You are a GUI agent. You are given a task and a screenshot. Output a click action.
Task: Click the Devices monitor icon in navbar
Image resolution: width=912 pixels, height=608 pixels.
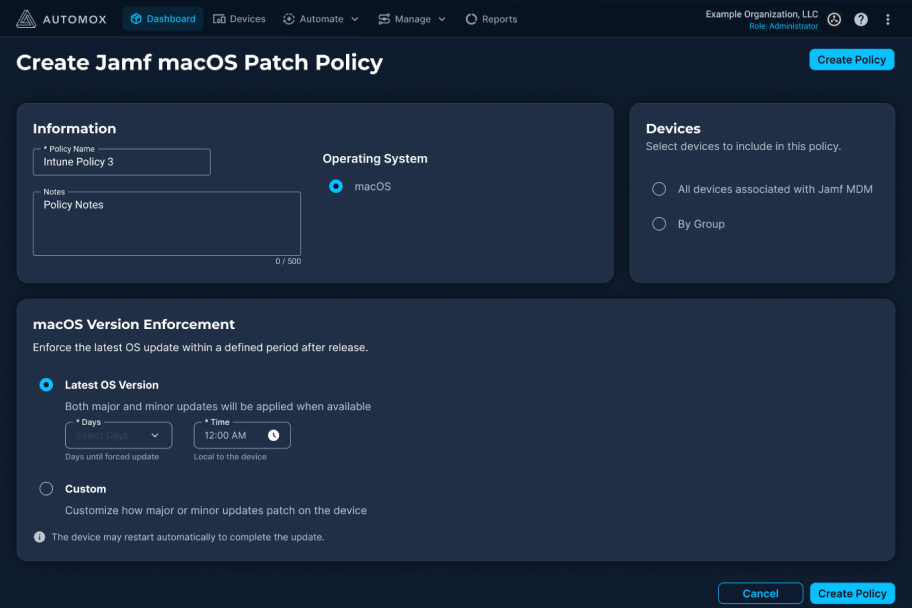coord(219,19)
